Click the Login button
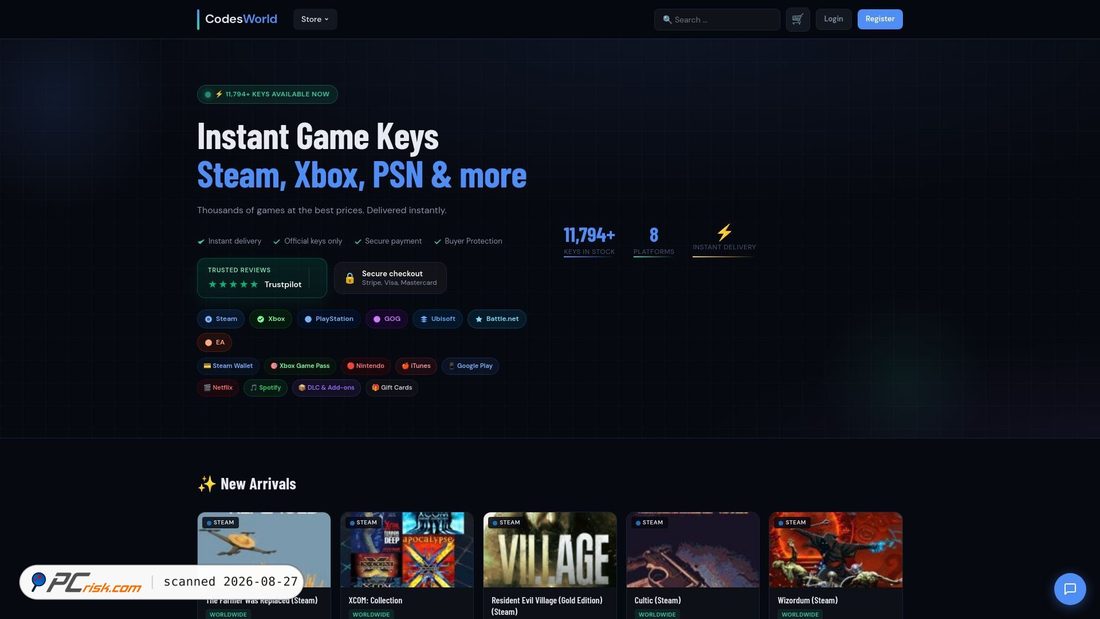The width and height of the screenshot is (1100, 619). point(833,19)
